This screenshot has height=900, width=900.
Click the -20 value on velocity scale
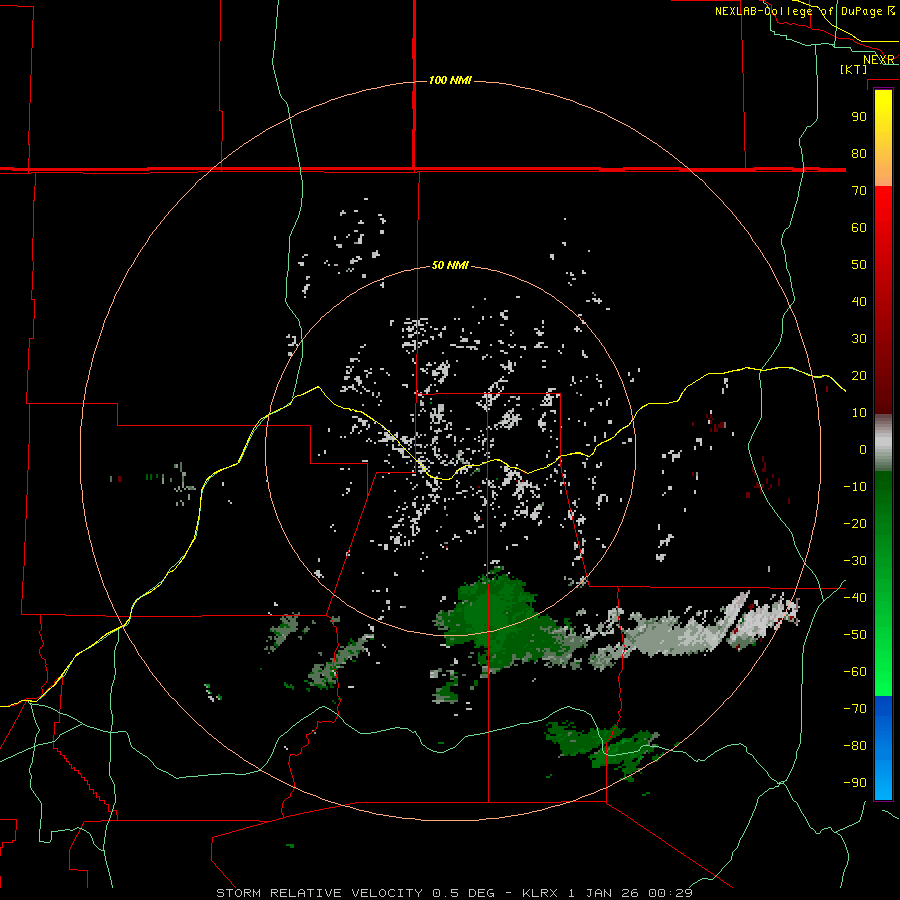pyautogui.click(x=855, y=523)
